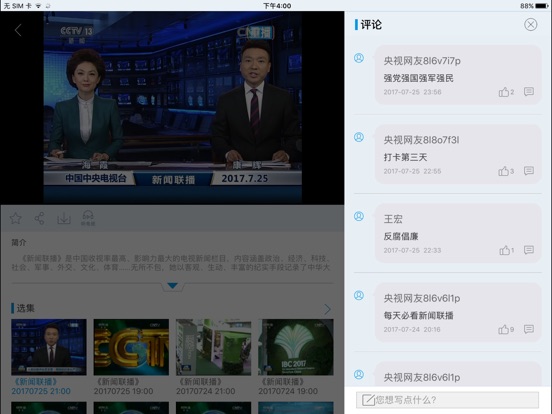Screen dimensions: 552x414
Task: Reply to the comment 打卡第三天
Action: pos(529,171)
